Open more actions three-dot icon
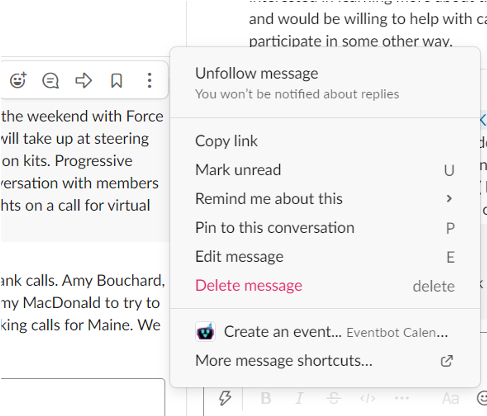Screen dimensions: 487x416 point(149,80)
